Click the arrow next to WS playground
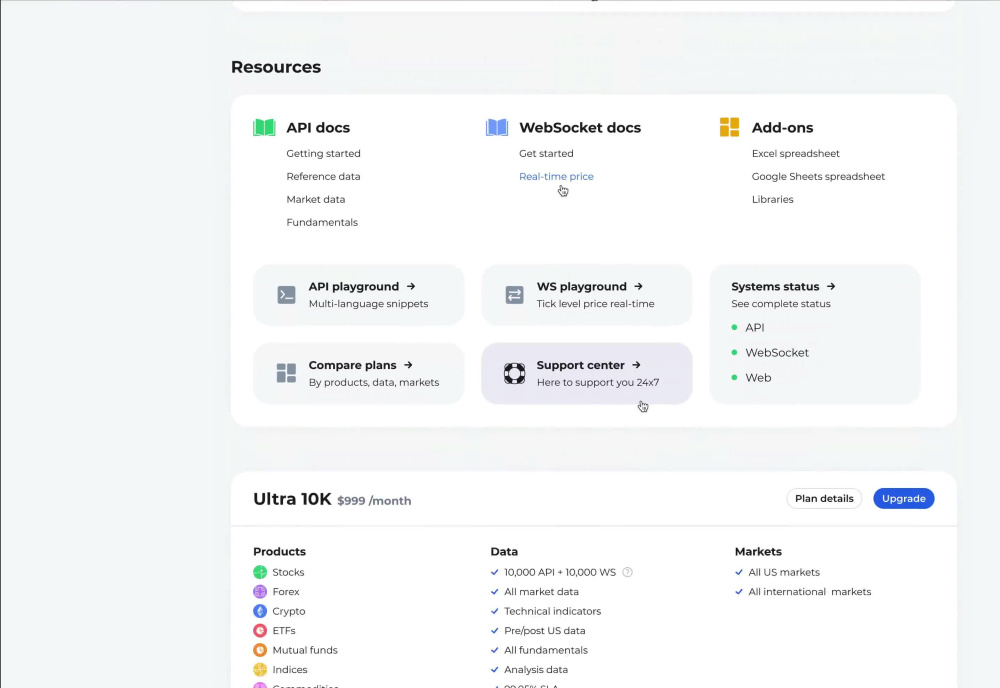This screenshot has height=688, width=1000. coord(638,287)
